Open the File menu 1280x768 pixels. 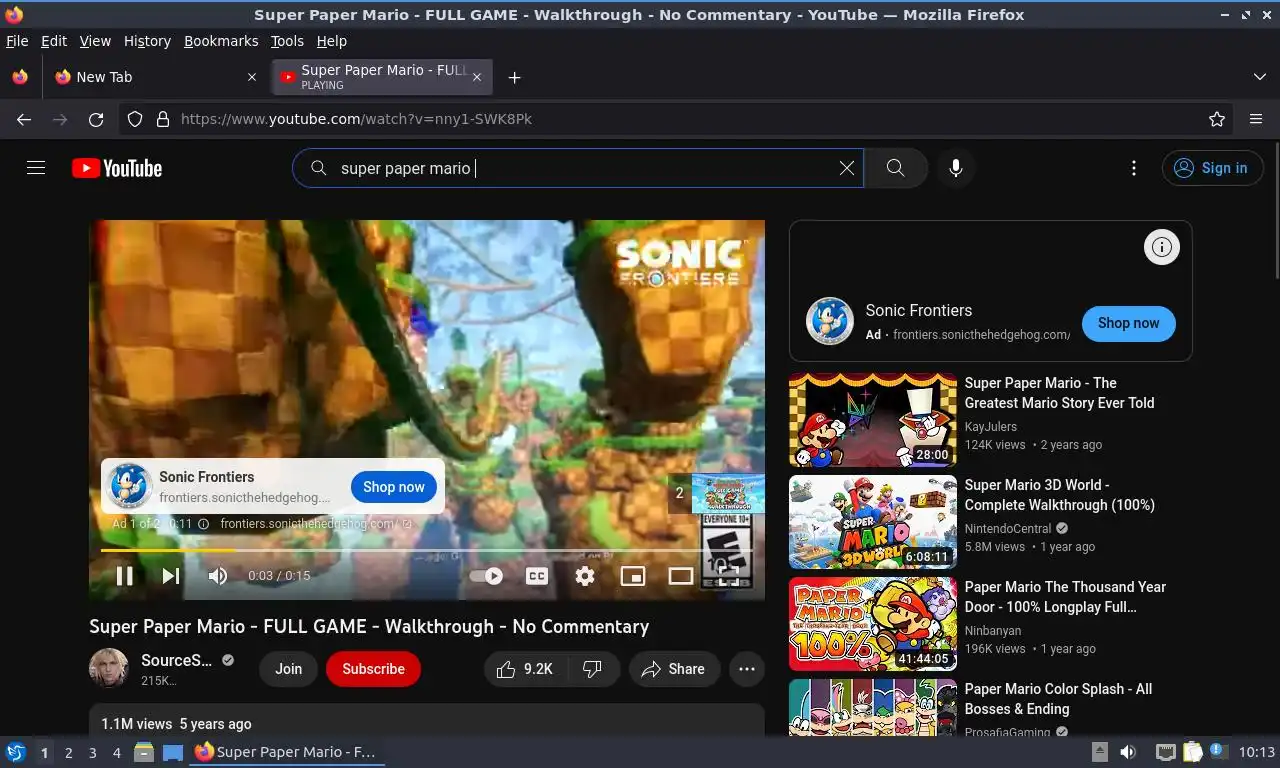coord(17,41)
